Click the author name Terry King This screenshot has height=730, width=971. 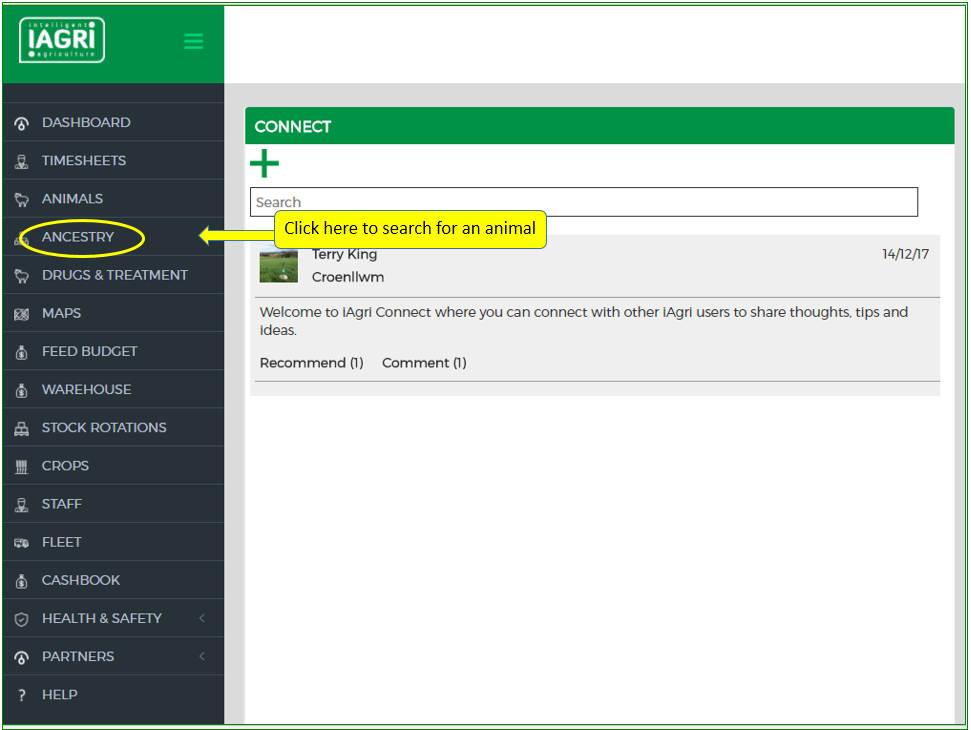[x=344, y=254]
